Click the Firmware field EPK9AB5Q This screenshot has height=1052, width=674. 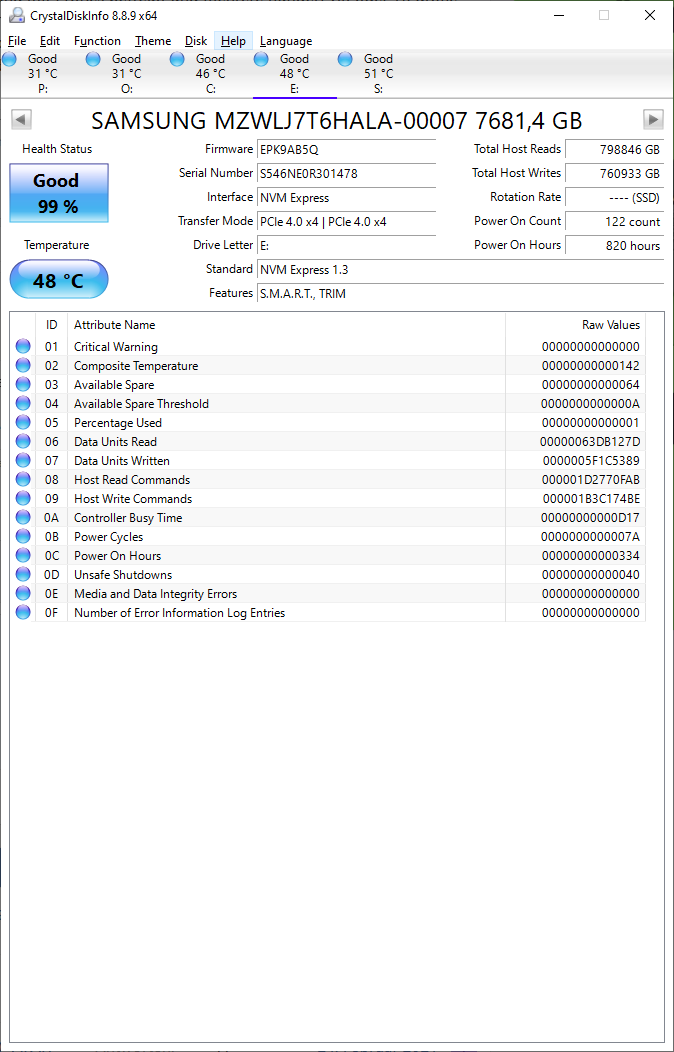click(x=347, y=150)
